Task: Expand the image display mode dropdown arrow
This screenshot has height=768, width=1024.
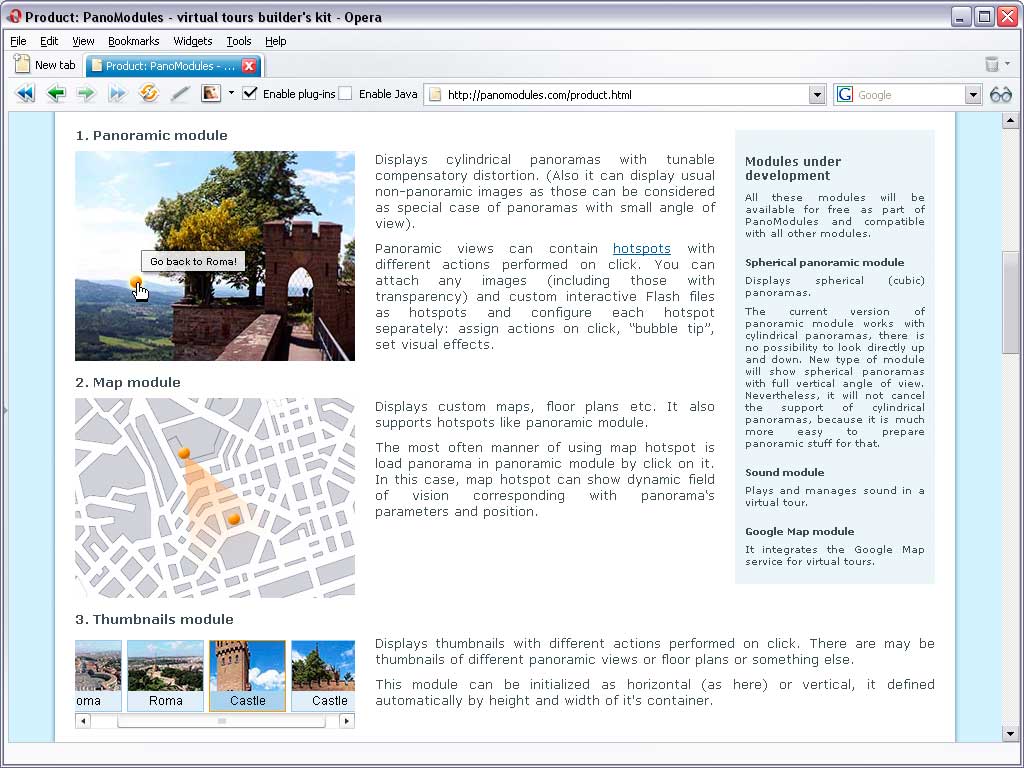Action: click(x=231, y=93)
